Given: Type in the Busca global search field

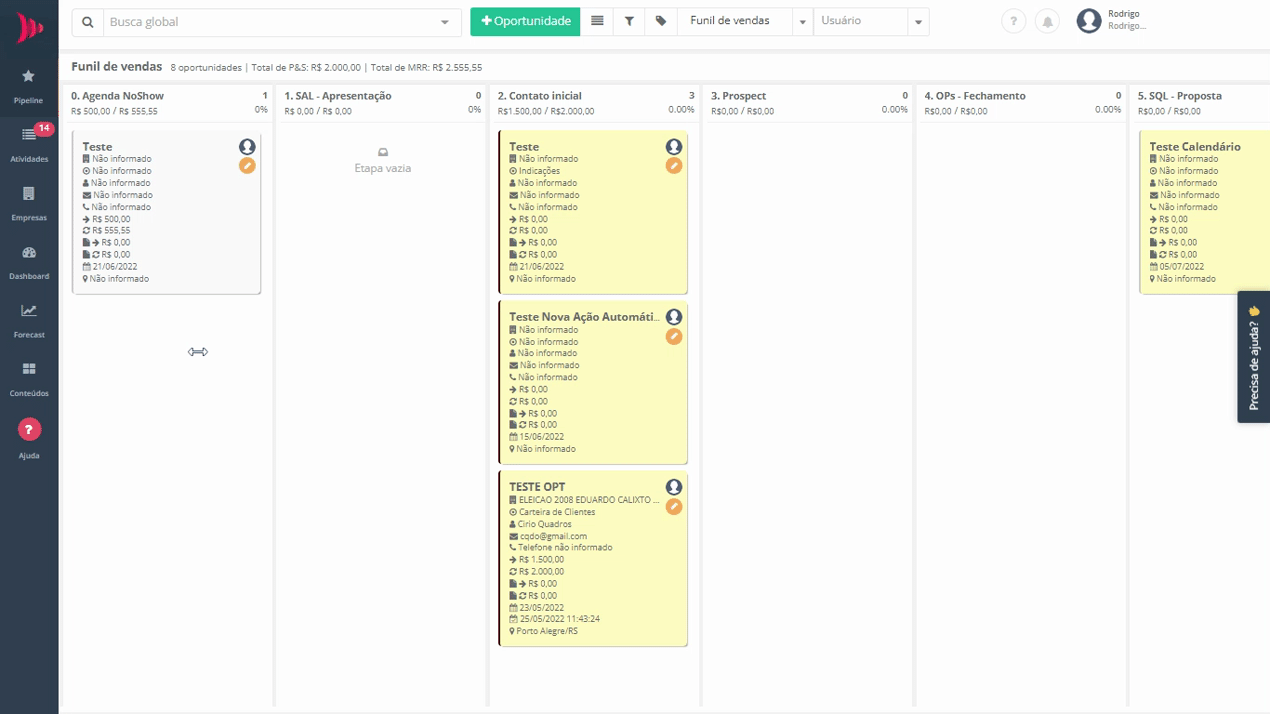Looking at the screenshot, I should pyautogui.click(x=270, y=22).
